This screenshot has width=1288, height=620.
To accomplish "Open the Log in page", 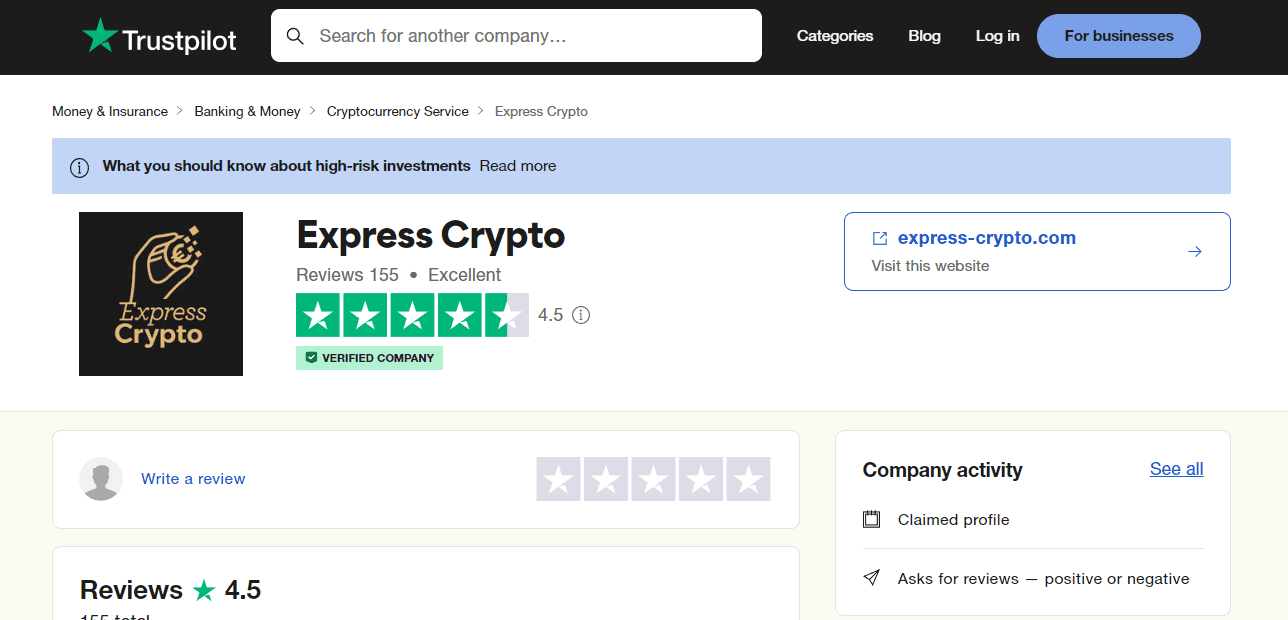I will (997, 36).
